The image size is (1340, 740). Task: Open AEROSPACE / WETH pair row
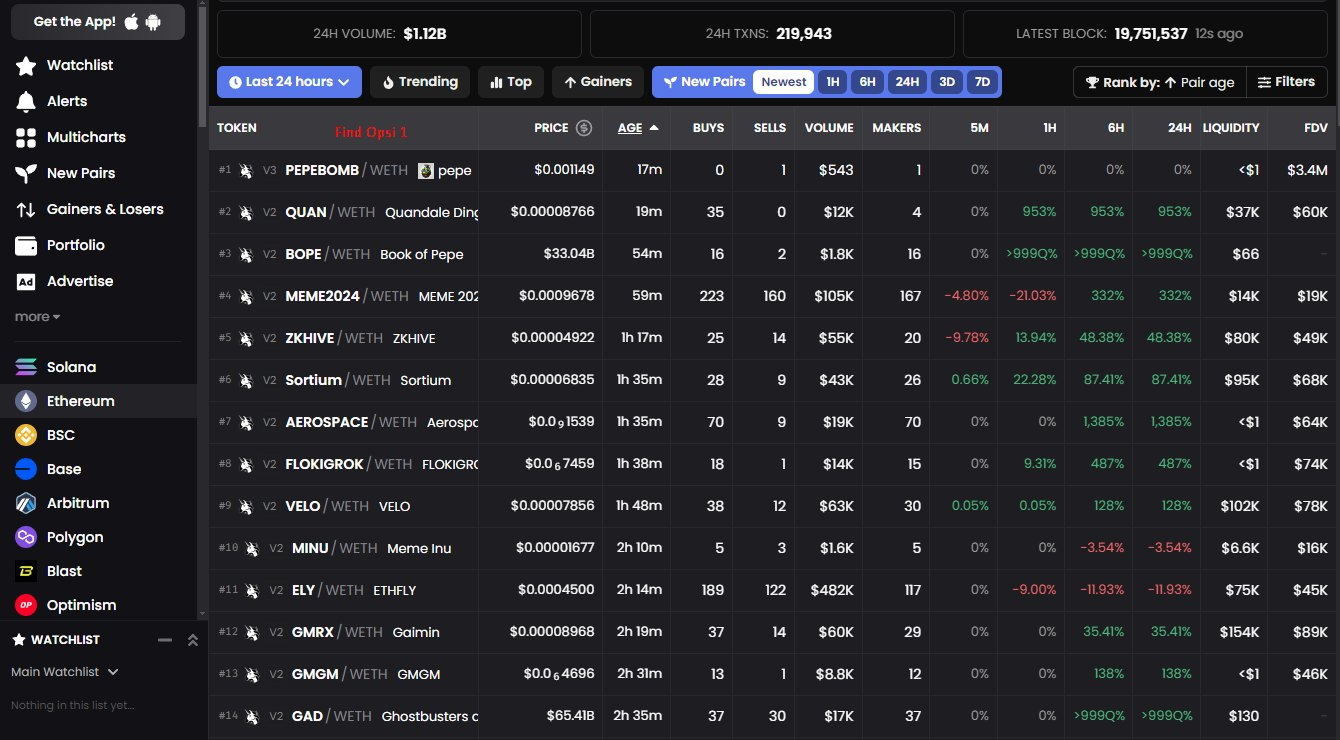tap(774, 422)
